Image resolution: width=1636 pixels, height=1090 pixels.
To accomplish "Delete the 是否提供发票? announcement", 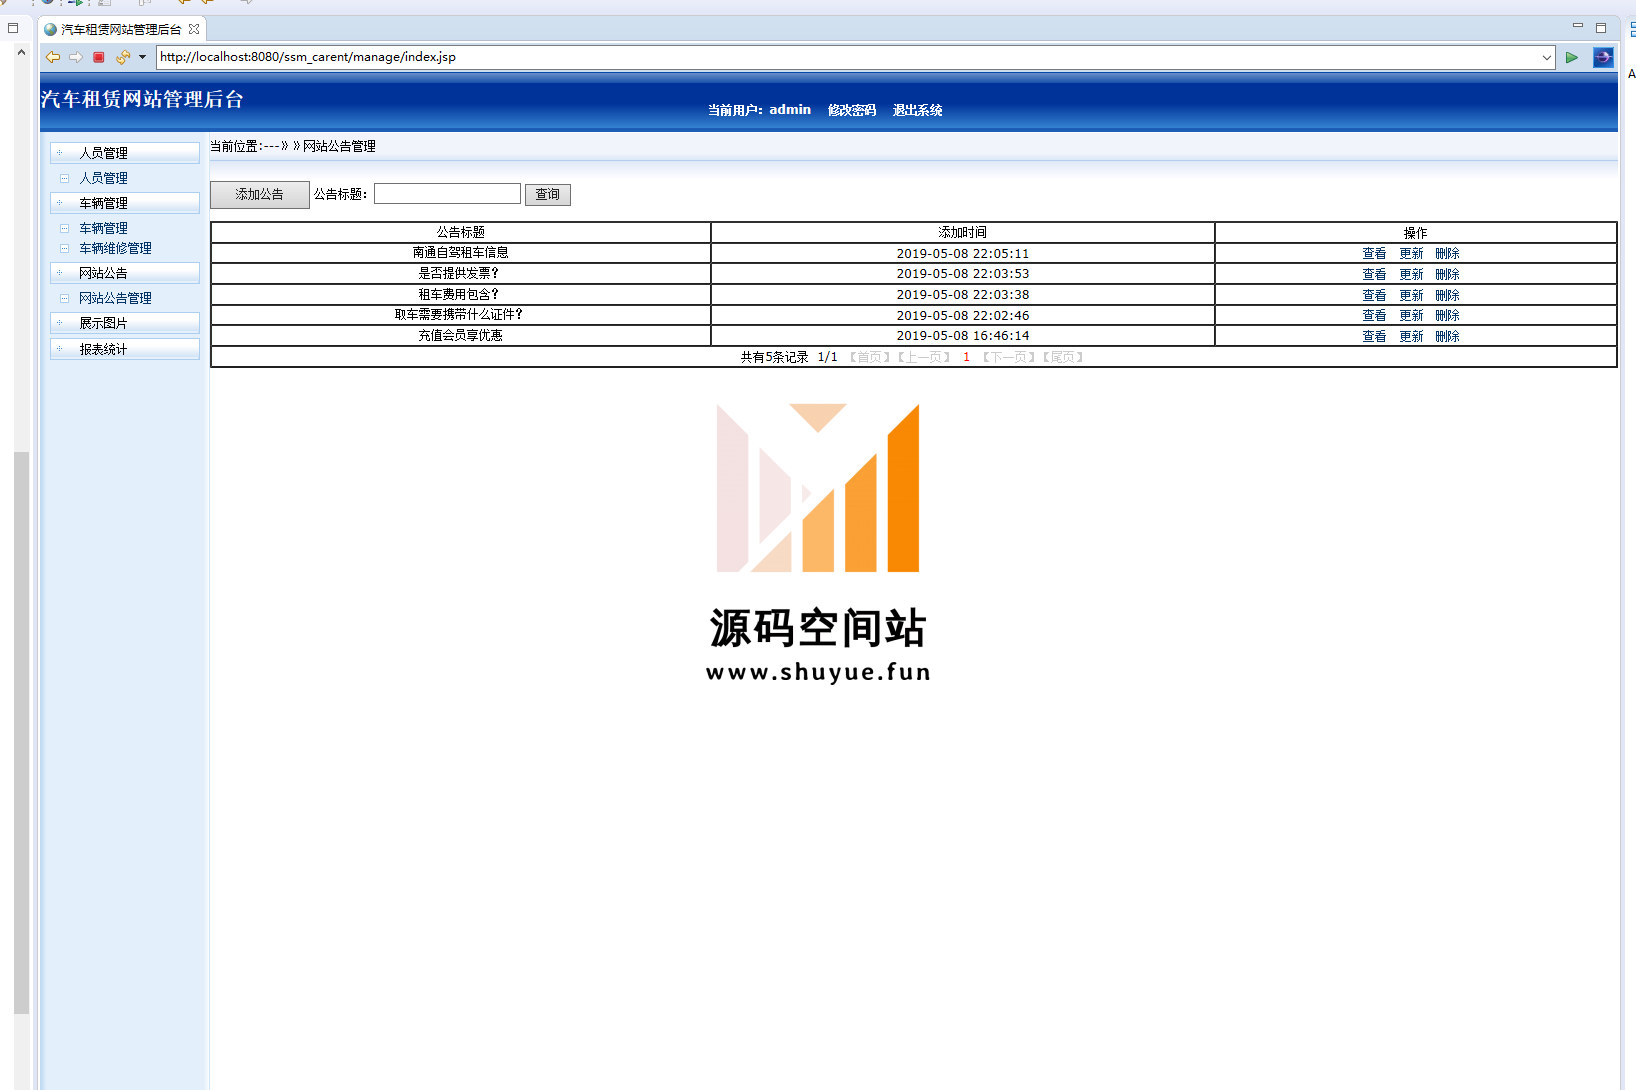I will pyautogui.click(x=1447, y=274).
